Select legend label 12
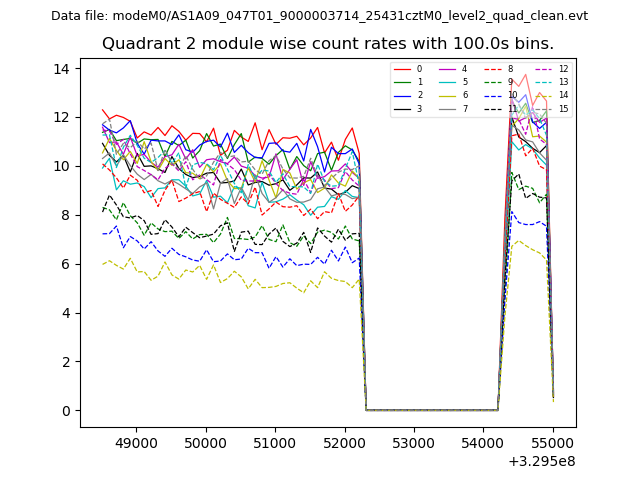This screenshot has width=640, height=480. [x=563, y=69]
